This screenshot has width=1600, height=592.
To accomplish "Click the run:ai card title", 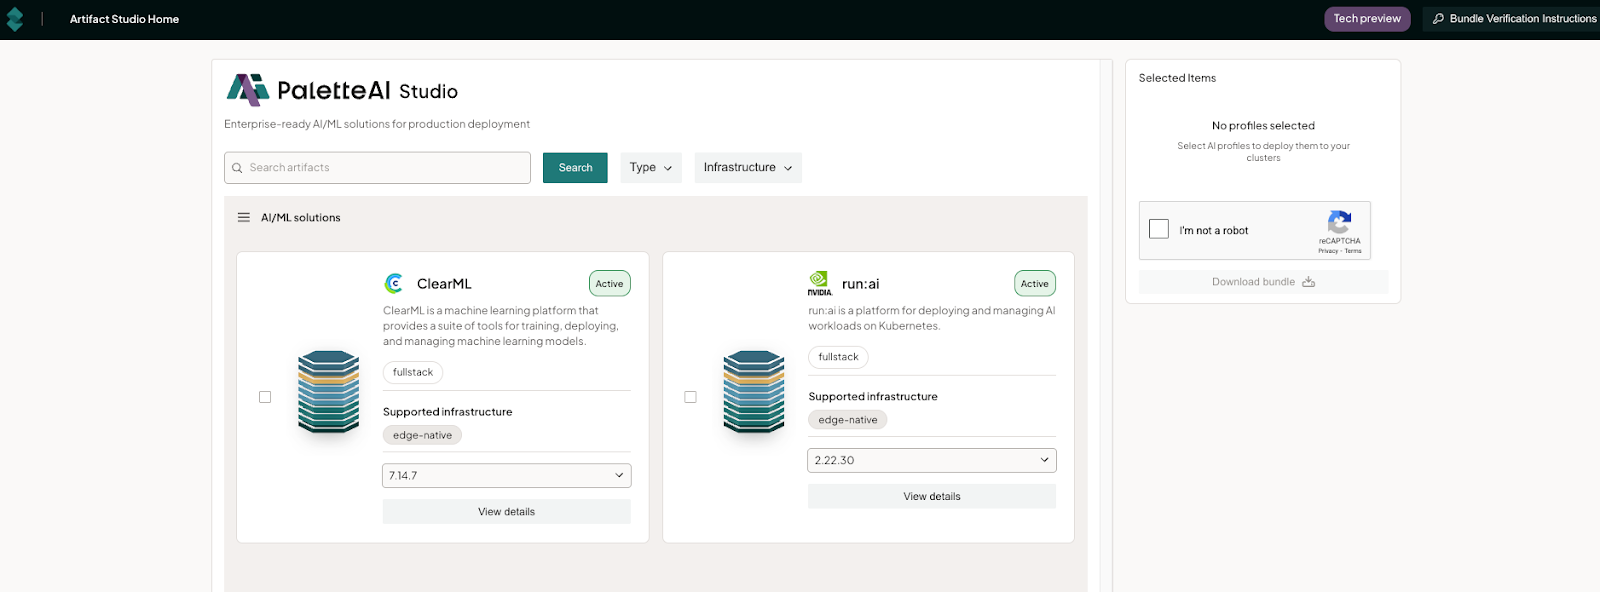I will (861, 284).
